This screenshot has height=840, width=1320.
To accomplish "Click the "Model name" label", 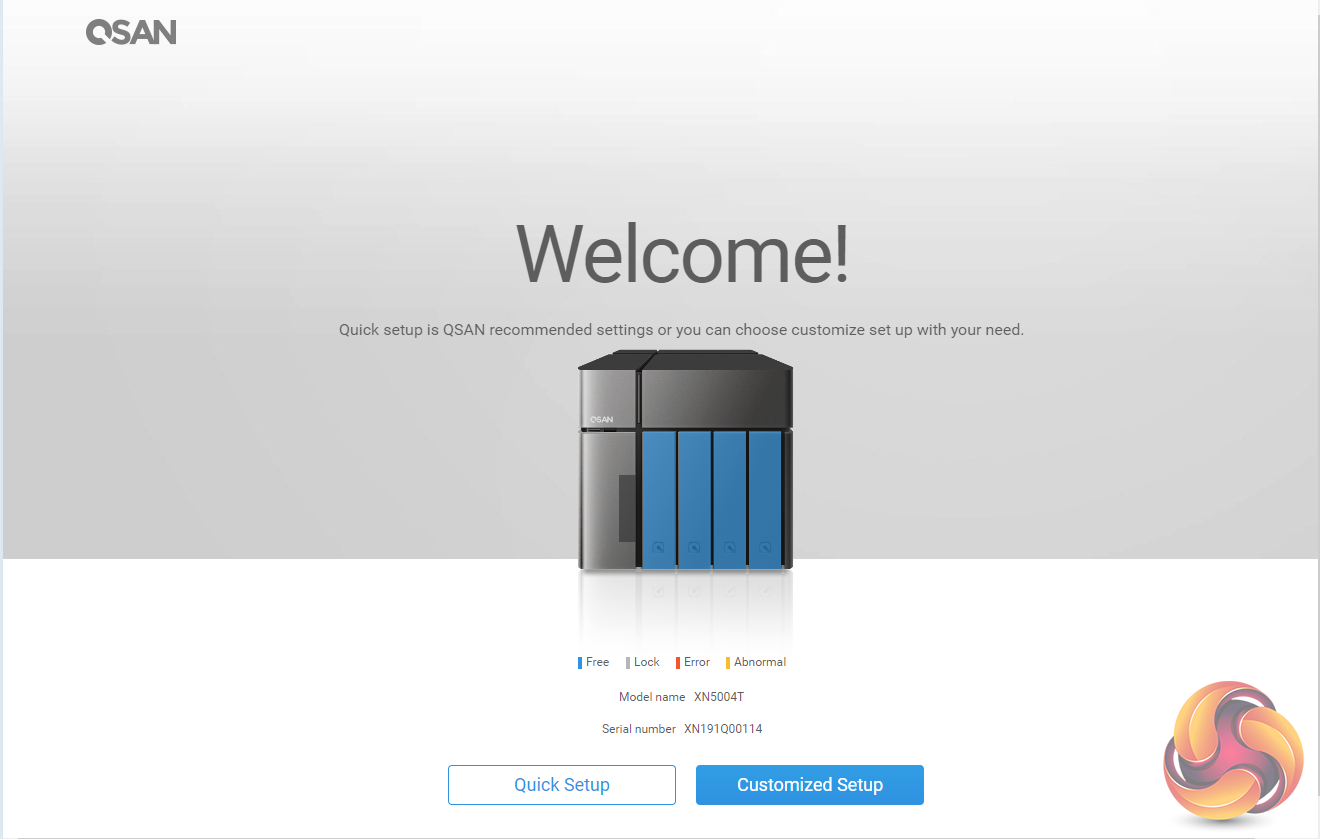I will [x=652, y=697].
